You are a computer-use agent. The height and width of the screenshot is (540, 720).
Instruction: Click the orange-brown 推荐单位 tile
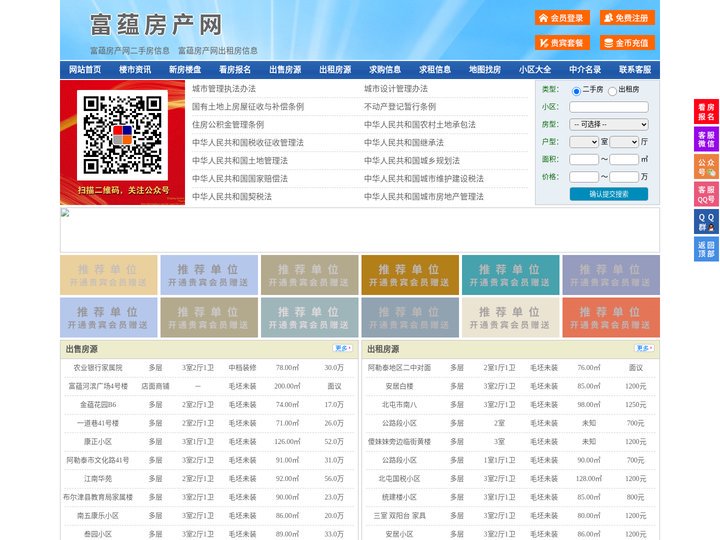pos(410,275)
